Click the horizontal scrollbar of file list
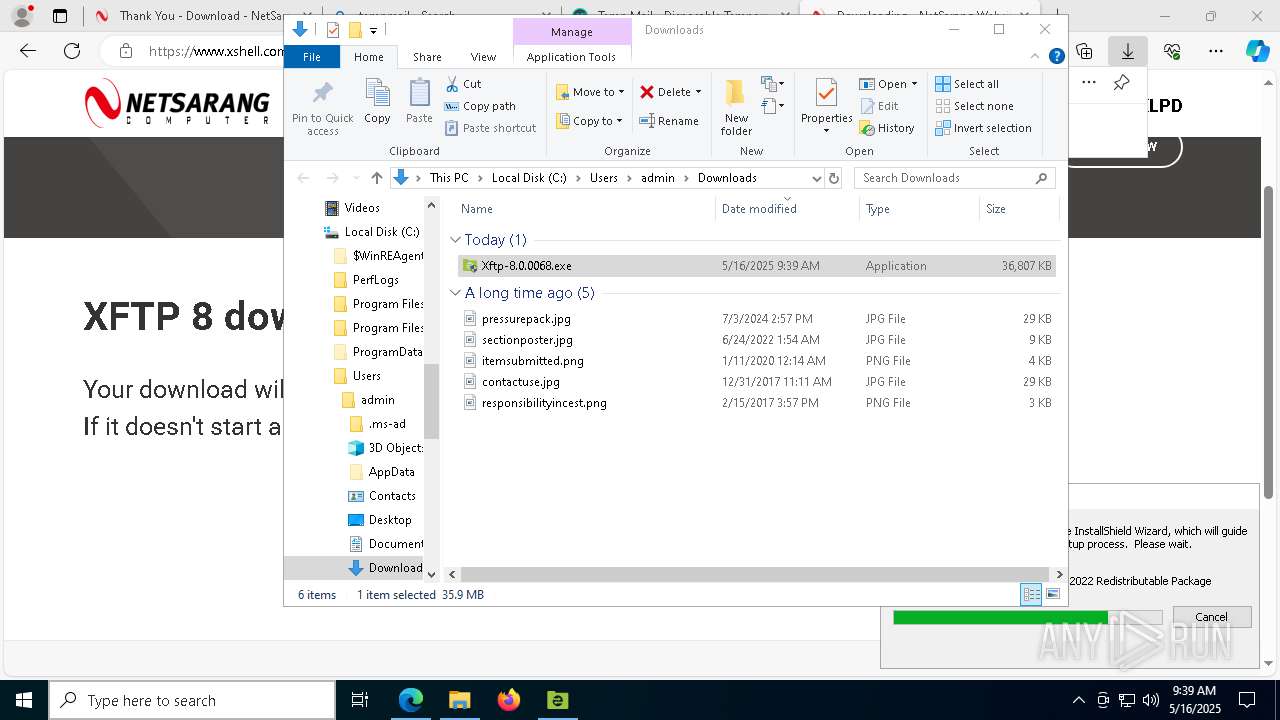1280x720 pixels. 755,574
